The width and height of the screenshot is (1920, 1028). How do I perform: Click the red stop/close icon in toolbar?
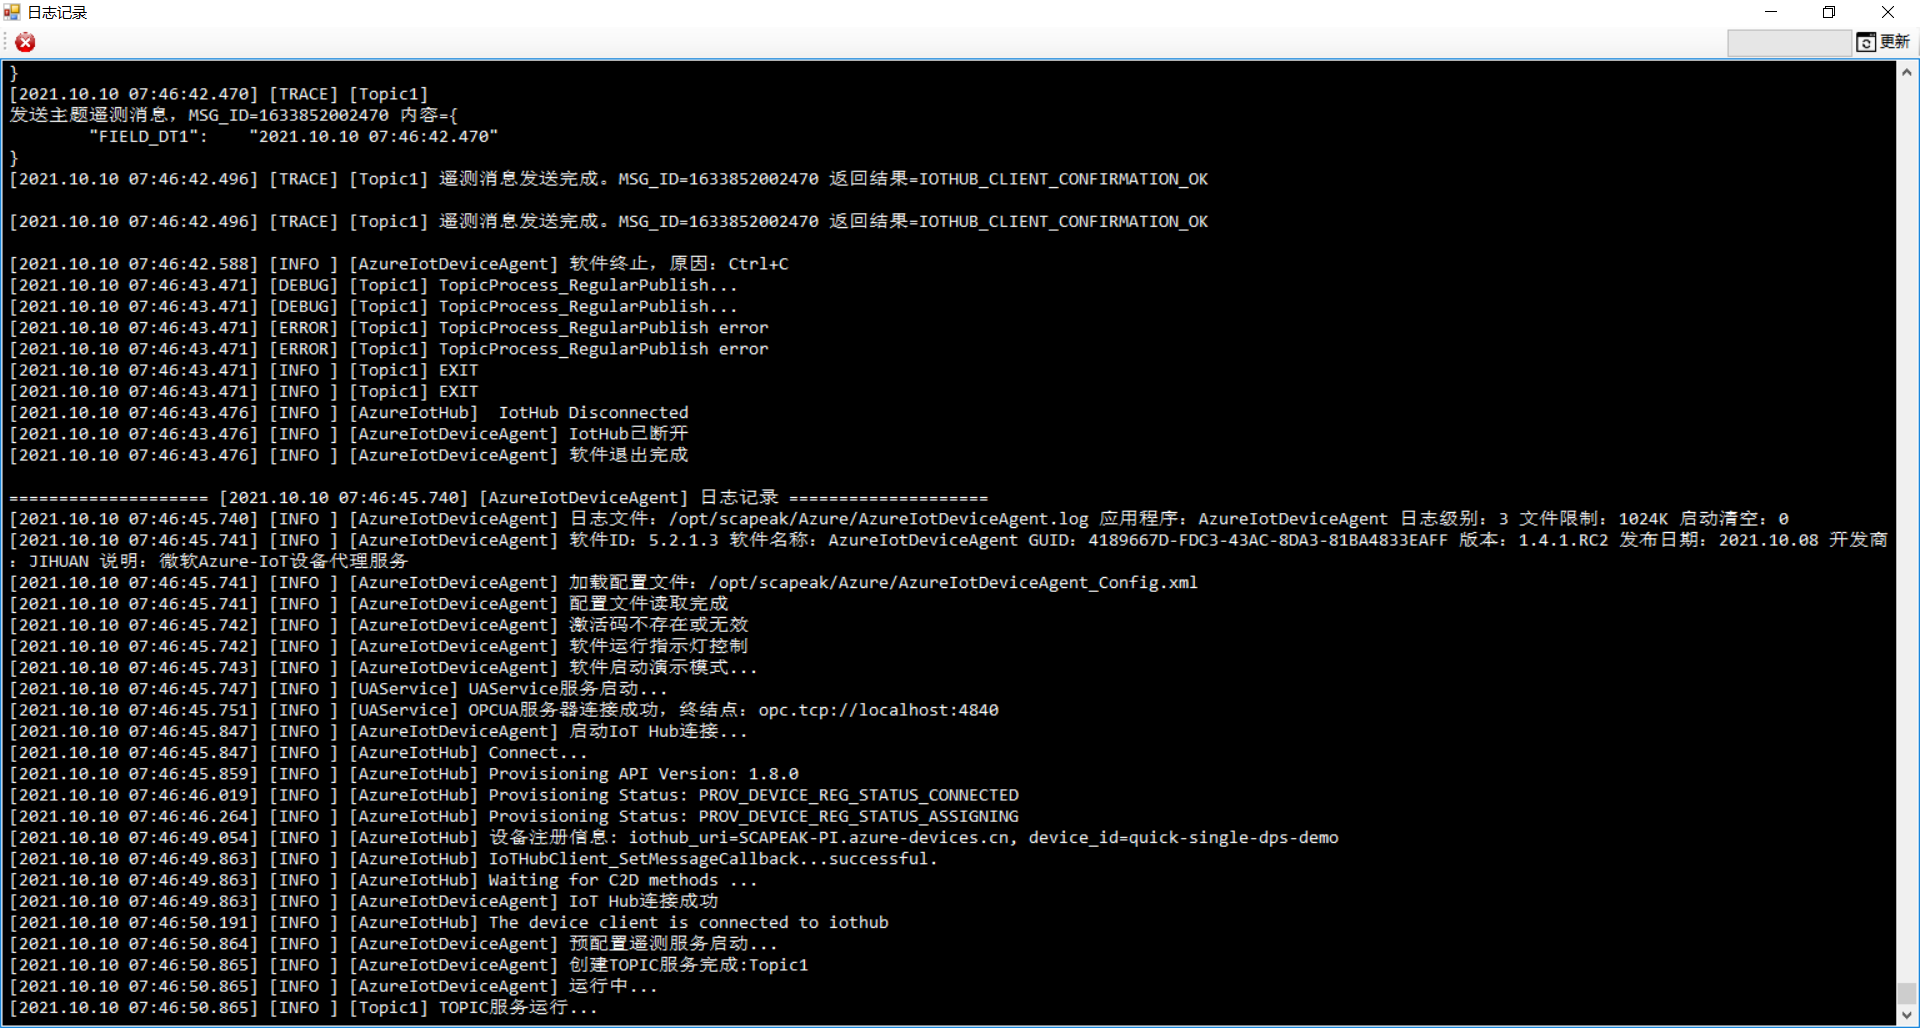click(x=25, y=42)
